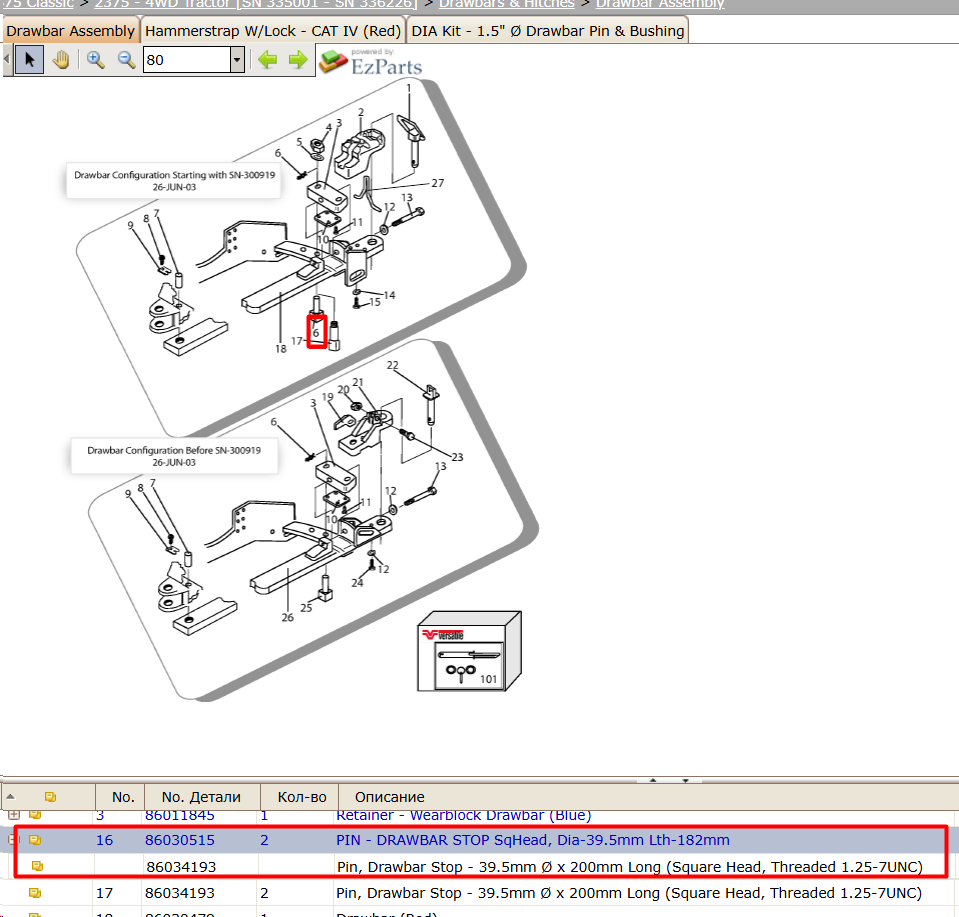
Task: Click callout number 1 in upper diagram
Action: (x=409, y=88)
